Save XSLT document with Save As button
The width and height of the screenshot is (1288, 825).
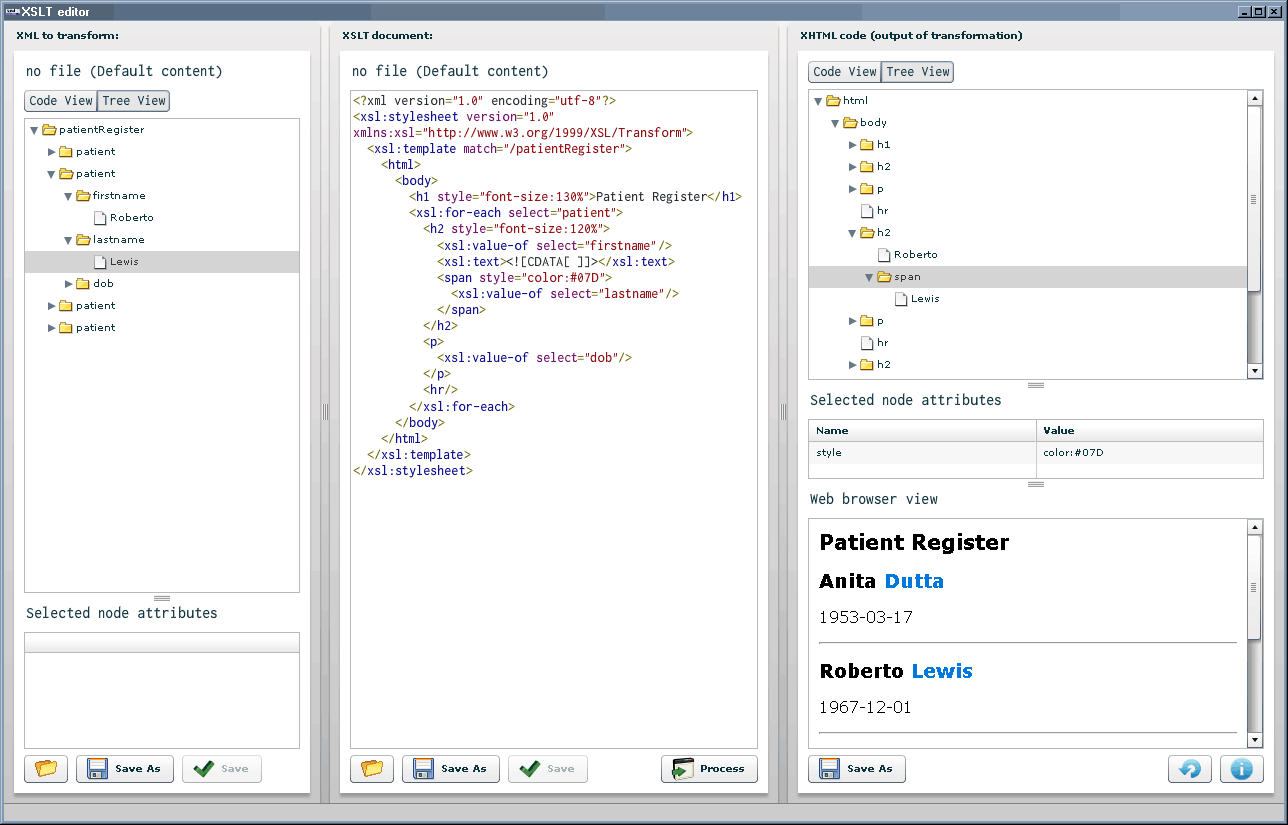pyautogui.click(x=451, y=769)
